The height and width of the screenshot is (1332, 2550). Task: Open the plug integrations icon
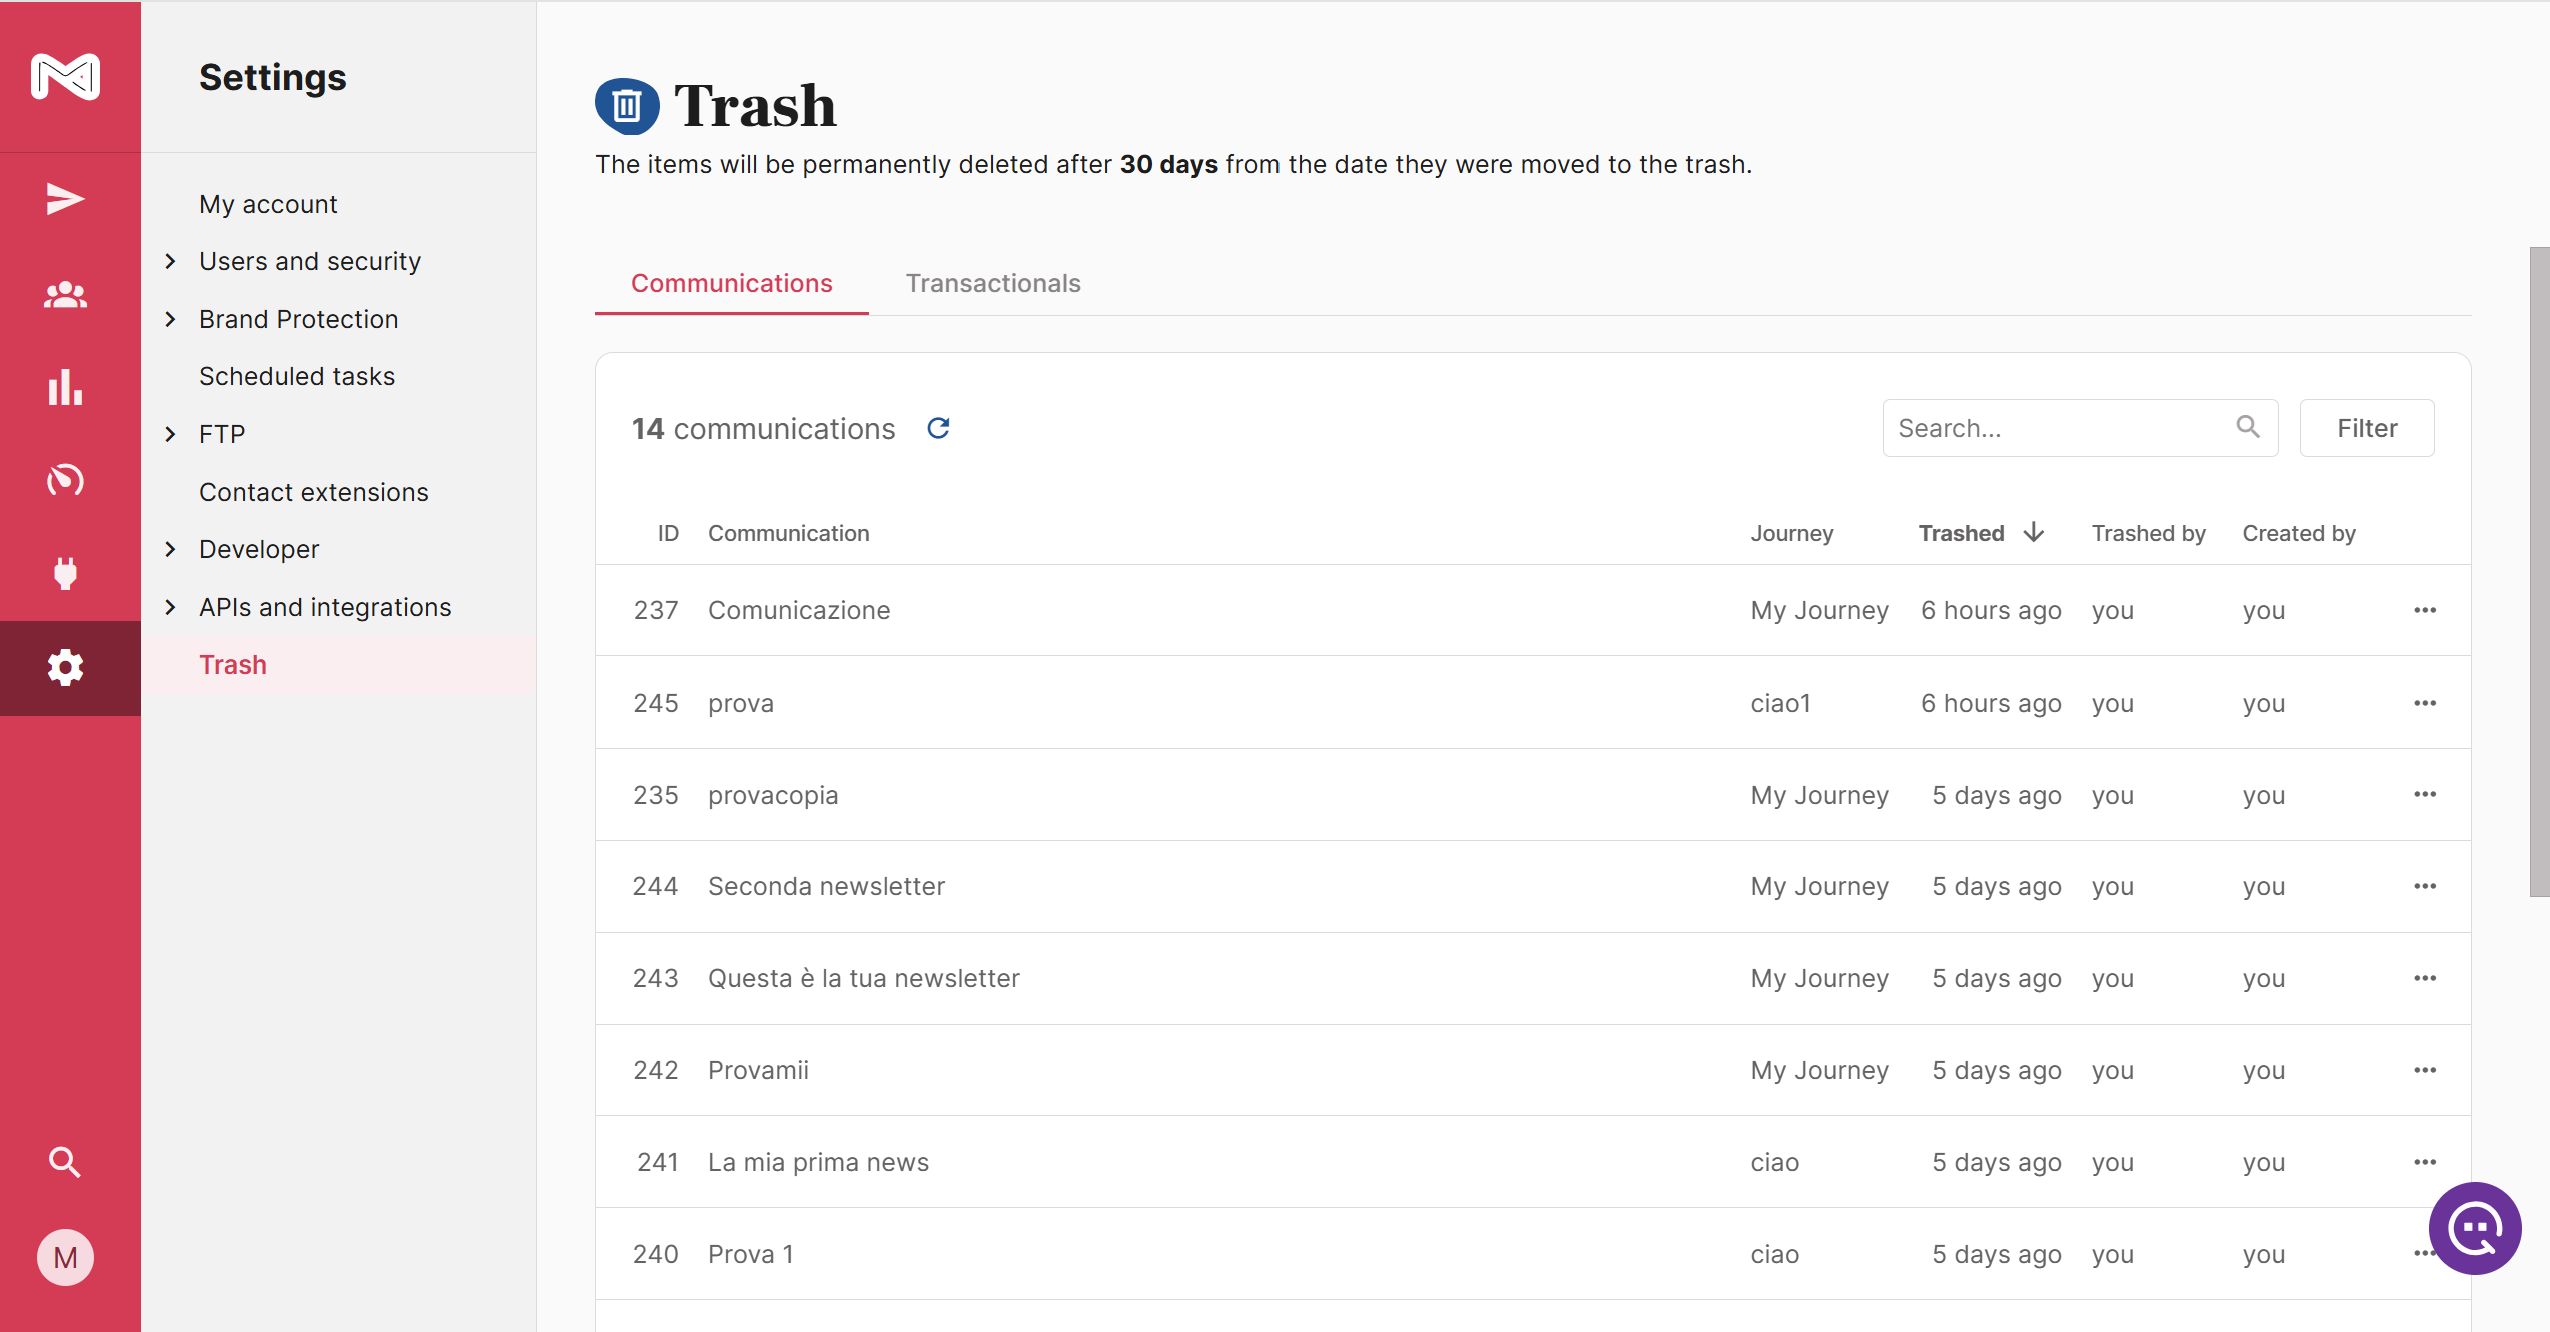pyautogui.click(x=65, y=573)
